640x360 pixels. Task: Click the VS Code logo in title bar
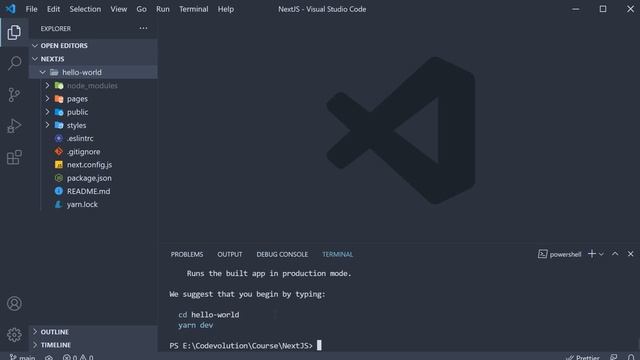pyautogui.click(x=11, y=9)
